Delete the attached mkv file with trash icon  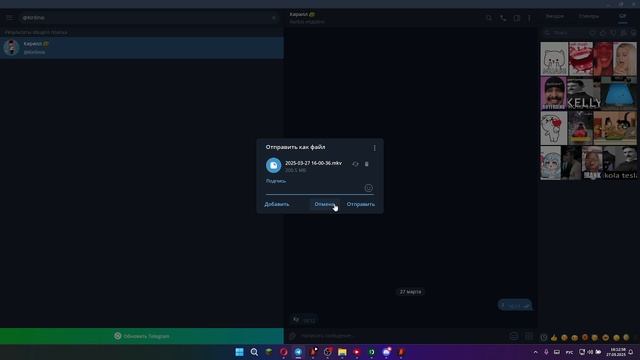(x=367, y=164)
